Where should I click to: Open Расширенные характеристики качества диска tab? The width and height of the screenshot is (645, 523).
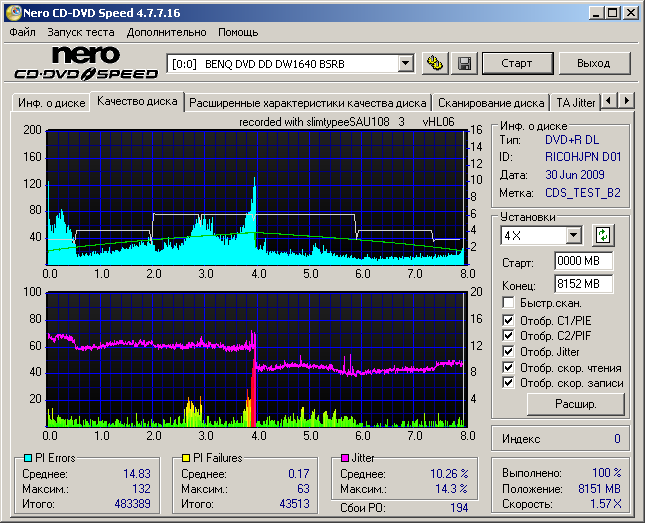tap(308, 103)
